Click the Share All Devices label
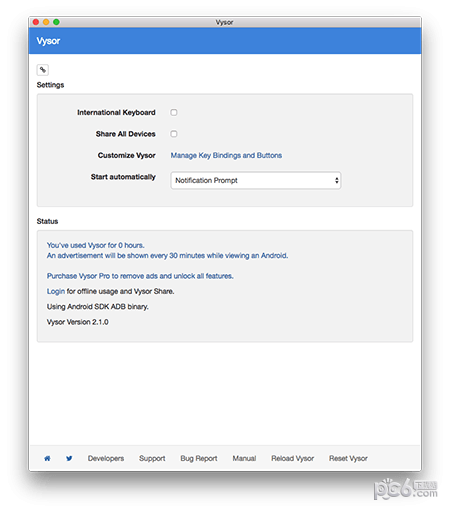 pos(126,134)
